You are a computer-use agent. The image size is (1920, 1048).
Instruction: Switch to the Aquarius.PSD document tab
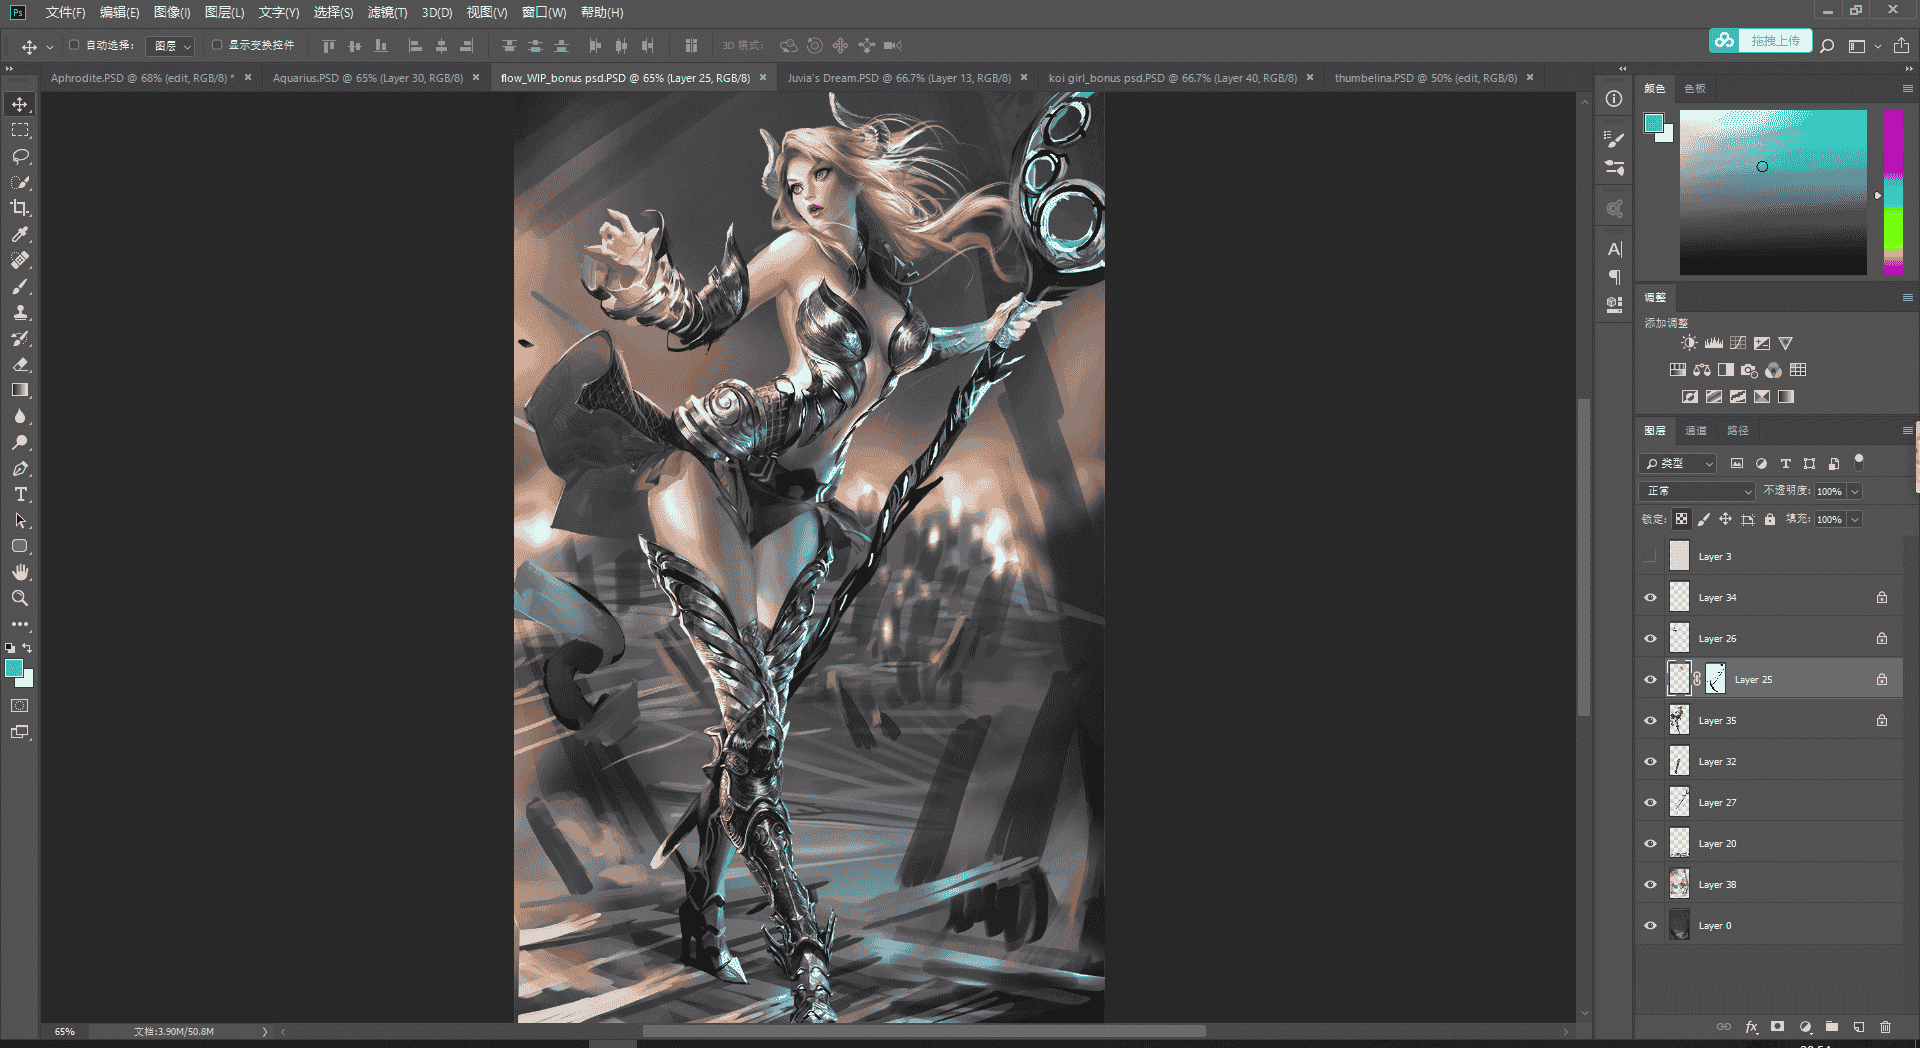[367, 78]
